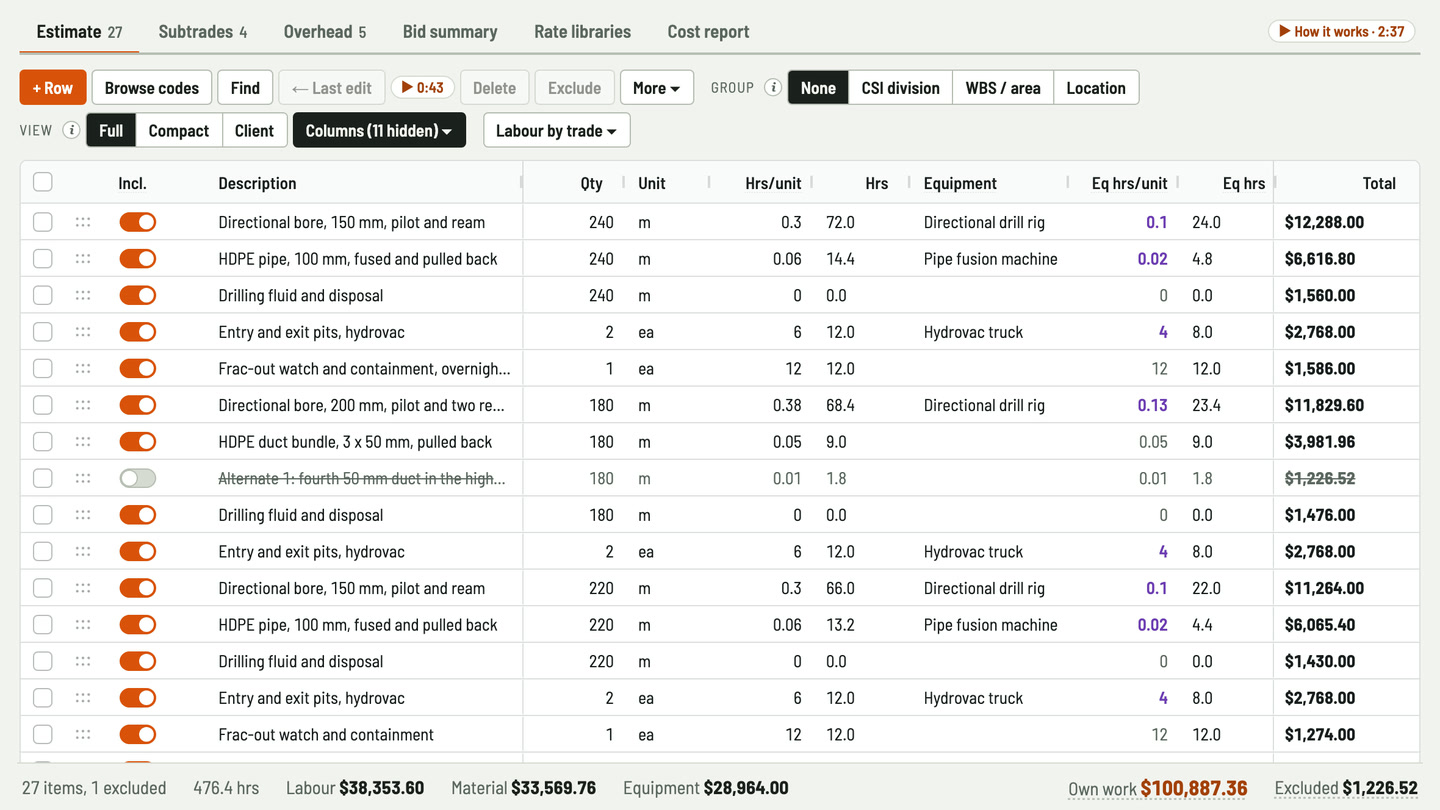The height and width of the screenshot is (810, 1440).
Task: Group by CSI division
Action: (900, 88)
